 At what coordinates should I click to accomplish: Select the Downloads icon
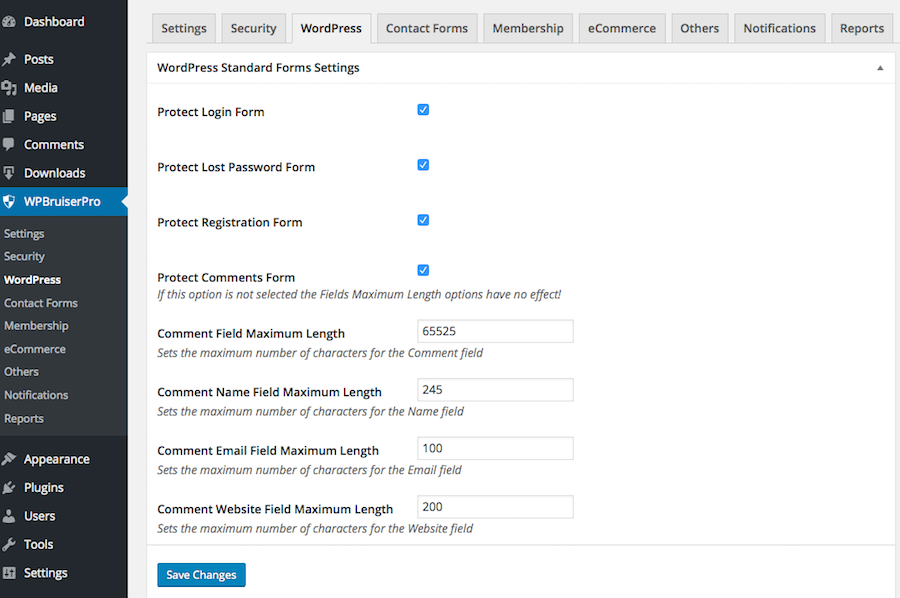point(14,172)
